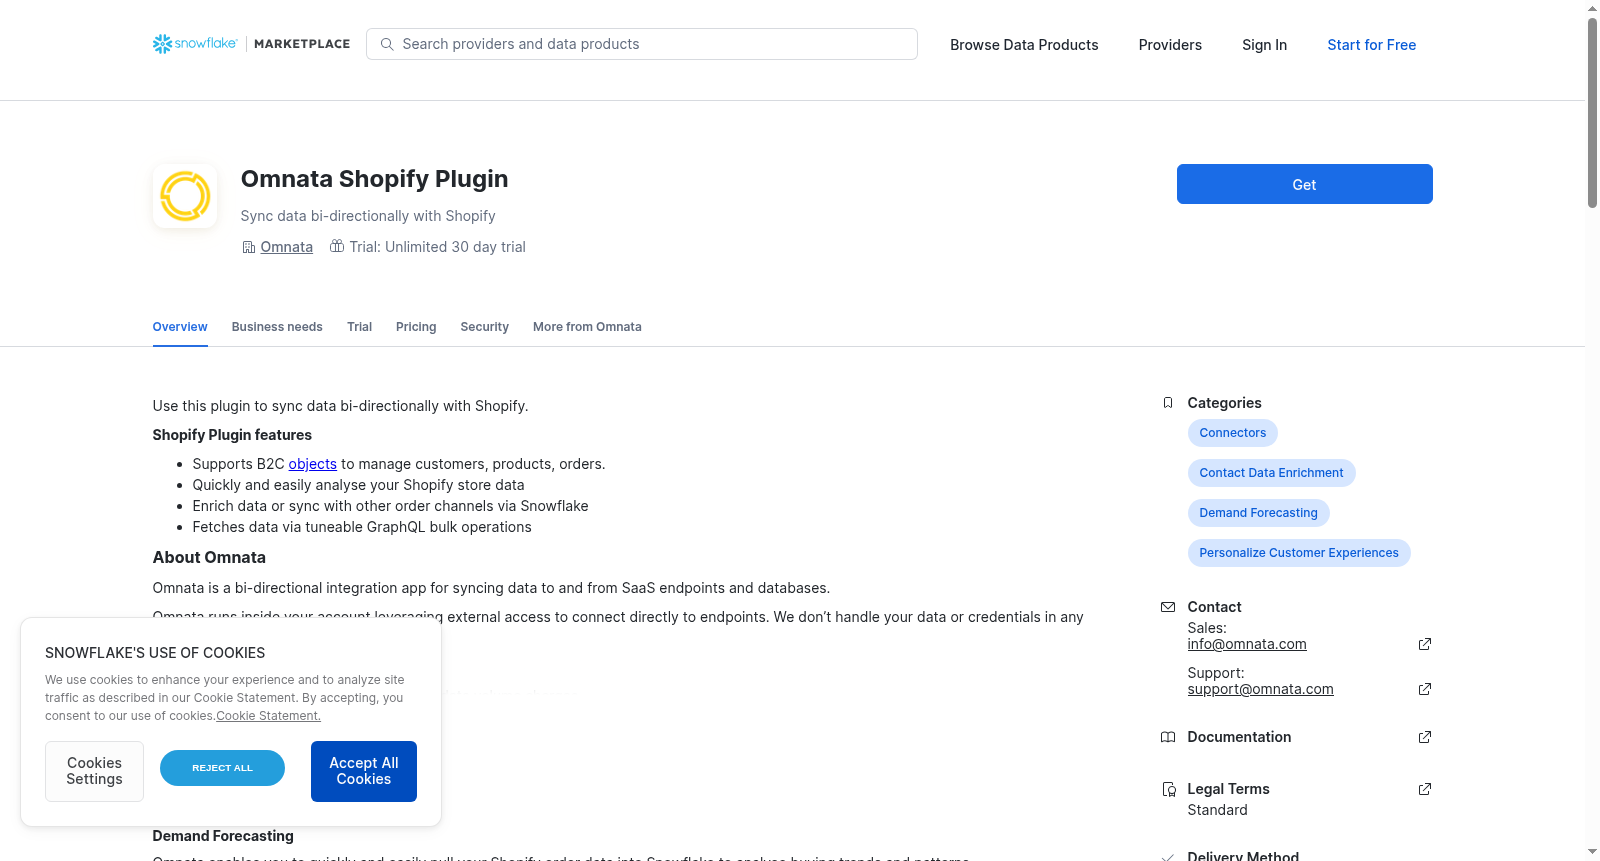Click the Contact envelope icon
Viewport: 1600px width, 861px height.
1167,607
